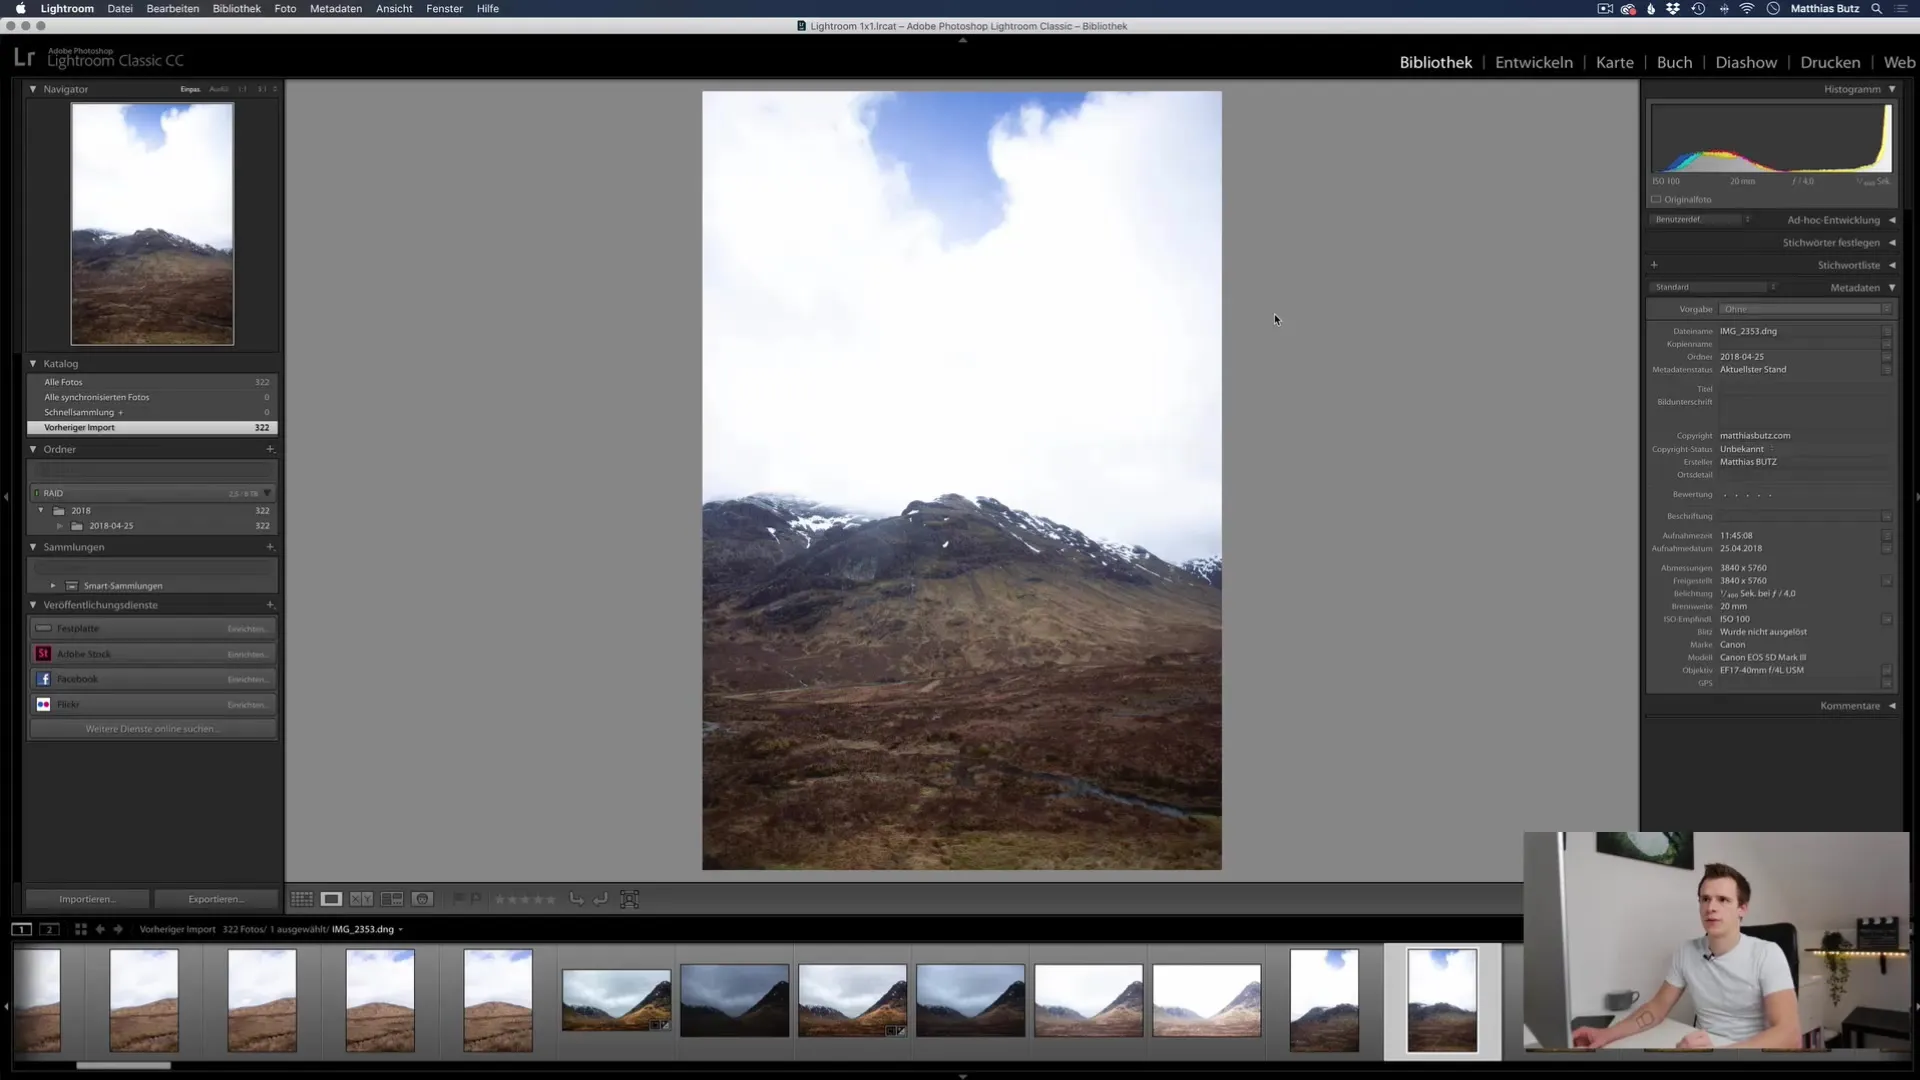Viewport: 1920px width, 1080px height.
Task: Open second window button 2
Action: (49, 929)
